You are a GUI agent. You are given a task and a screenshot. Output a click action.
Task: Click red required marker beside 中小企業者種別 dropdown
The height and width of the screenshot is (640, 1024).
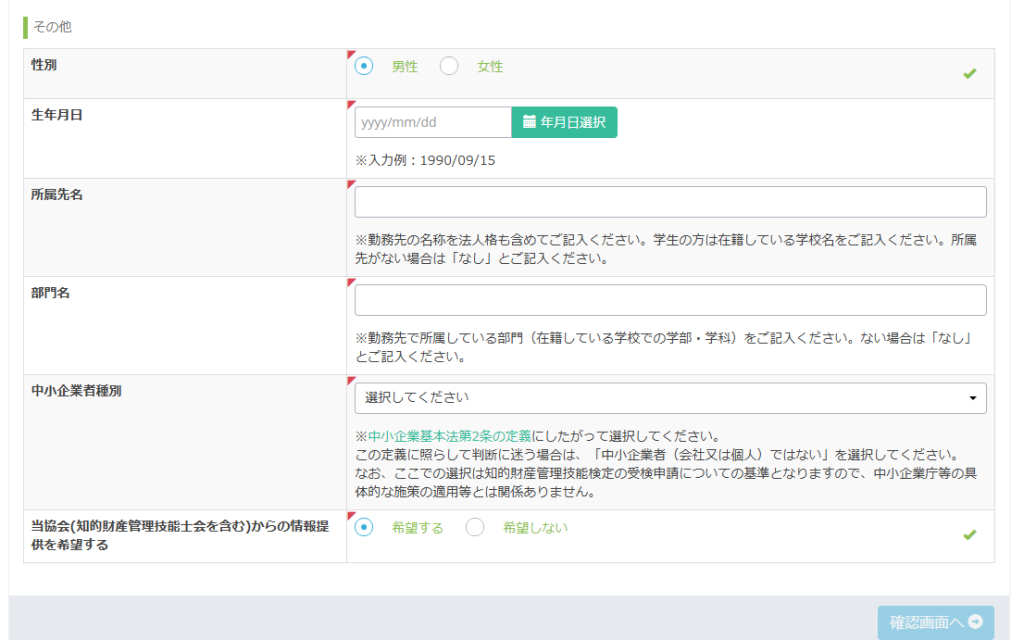[x=351, y=380]
